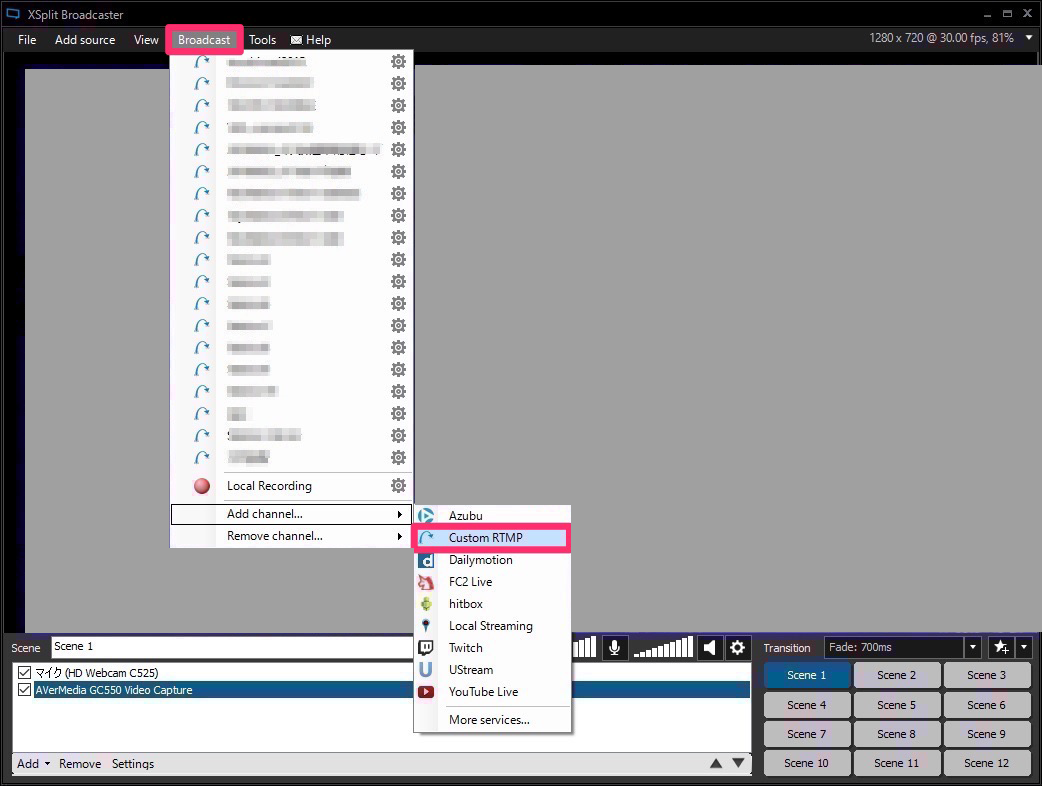Open the View menu
Viewport: 1042px width, 786px height.
coord(146,40)
